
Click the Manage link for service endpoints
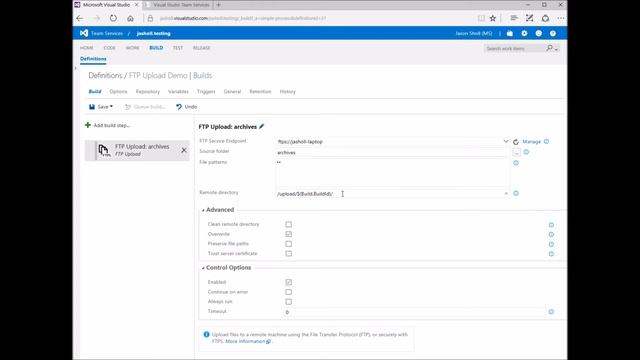(531, 142)
